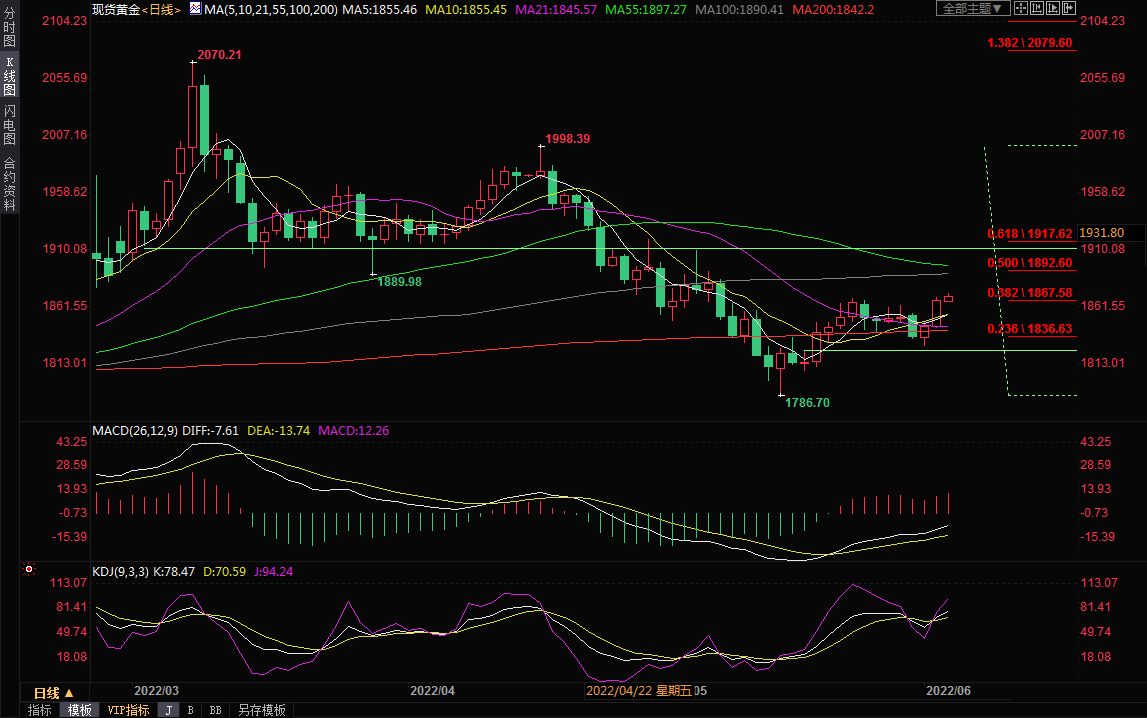Open the VIP指标 tab

tap(128, 710)
